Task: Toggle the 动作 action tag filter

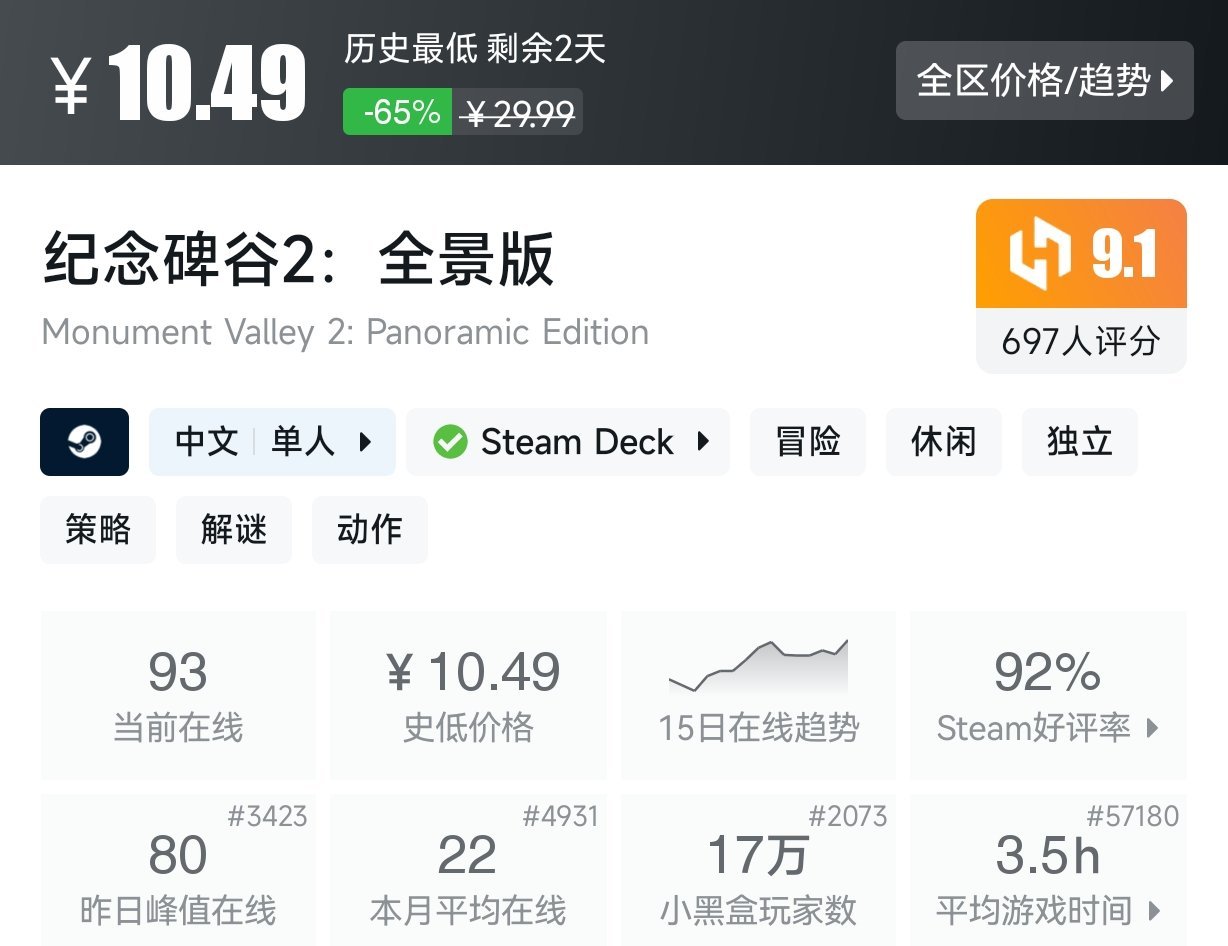Action: click(x=370, y=531)
